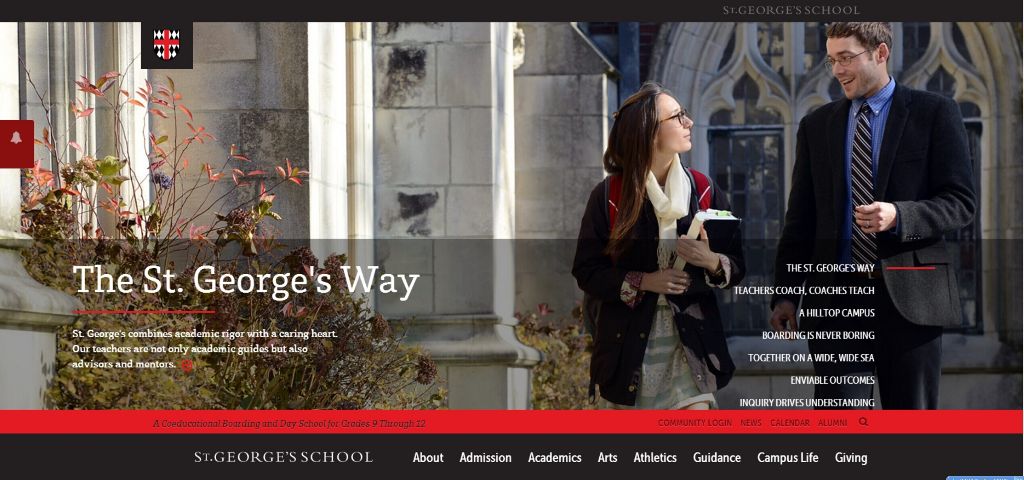1024x480 pixels.
Task: Open the search magnifier icon
Action: (863, 422)
